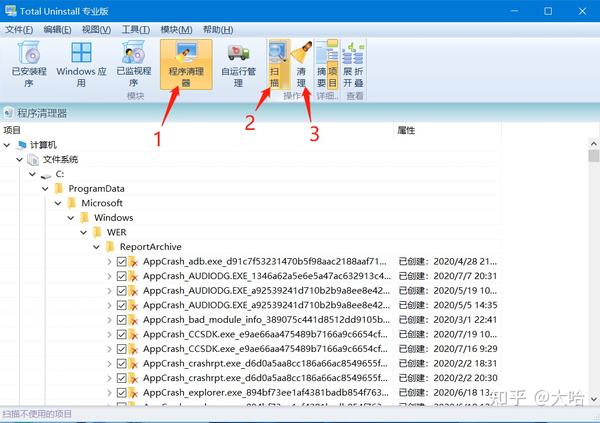Open the 已监视程序 module
The width and height of the screenshot is (600, 423).
[x=134, y=64]
